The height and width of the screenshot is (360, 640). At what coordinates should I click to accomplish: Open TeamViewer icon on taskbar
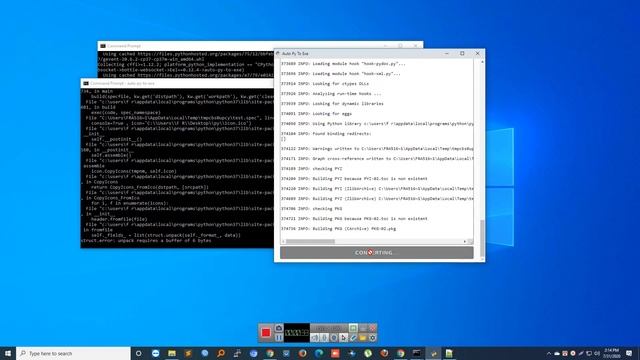156,353
